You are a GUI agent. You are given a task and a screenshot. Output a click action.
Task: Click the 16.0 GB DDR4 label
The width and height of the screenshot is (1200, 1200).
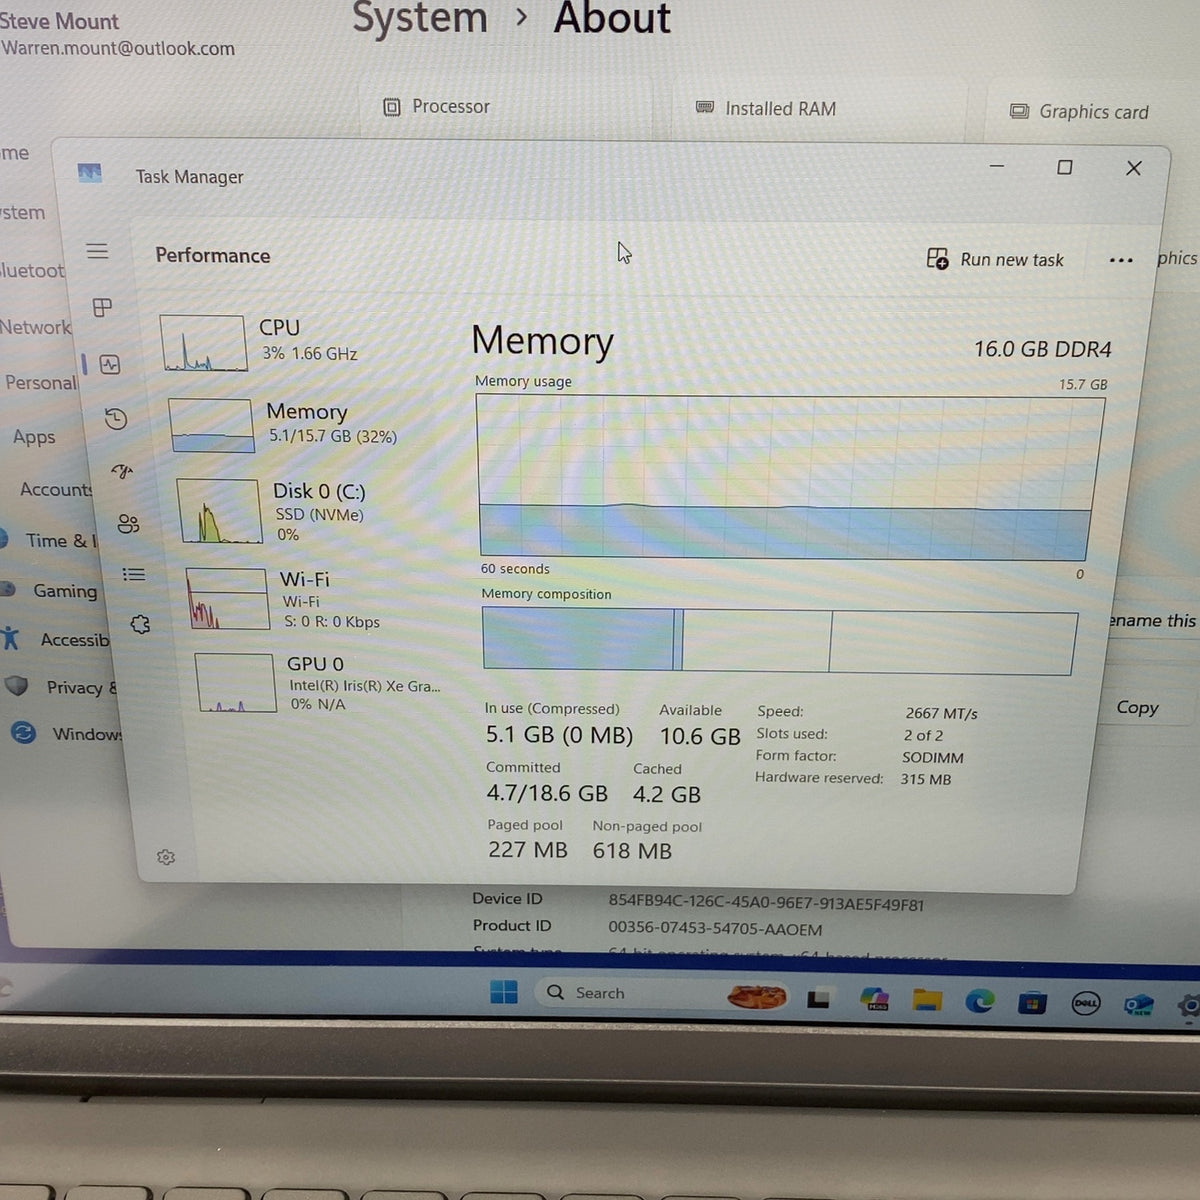point(1042,349)
